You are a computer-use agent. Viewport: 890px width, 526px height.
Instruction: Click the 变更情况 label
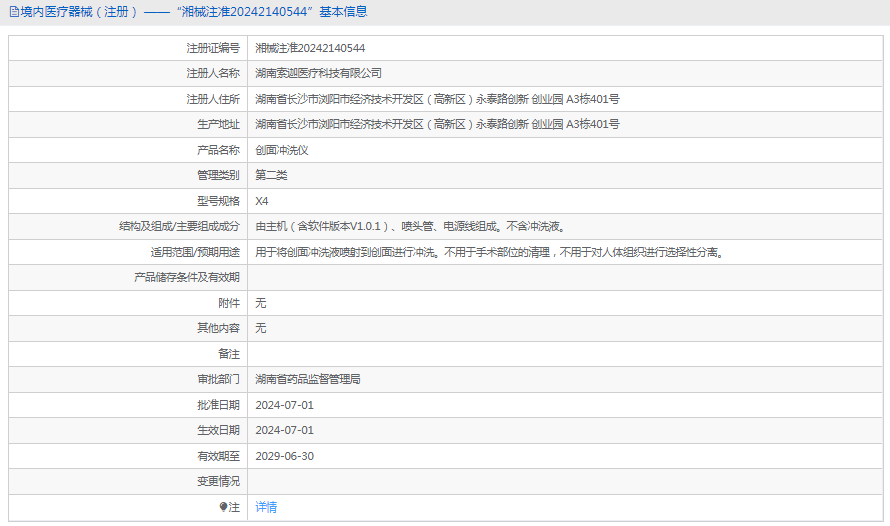coord(218,481)
